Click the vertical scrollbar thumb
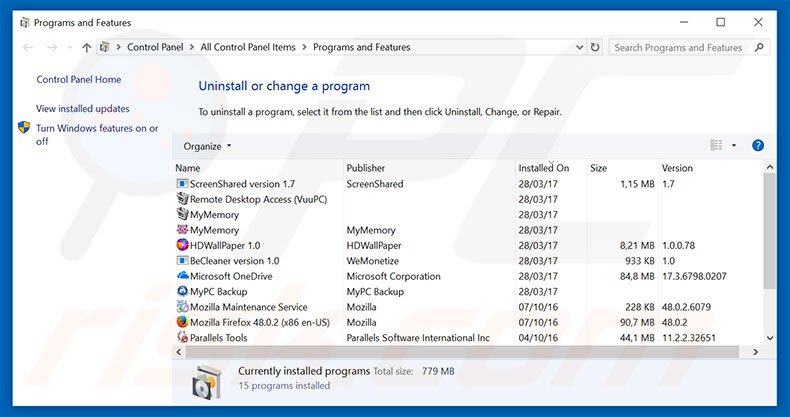This screenshot has height=417, width=790. click(x=770, y=231)
